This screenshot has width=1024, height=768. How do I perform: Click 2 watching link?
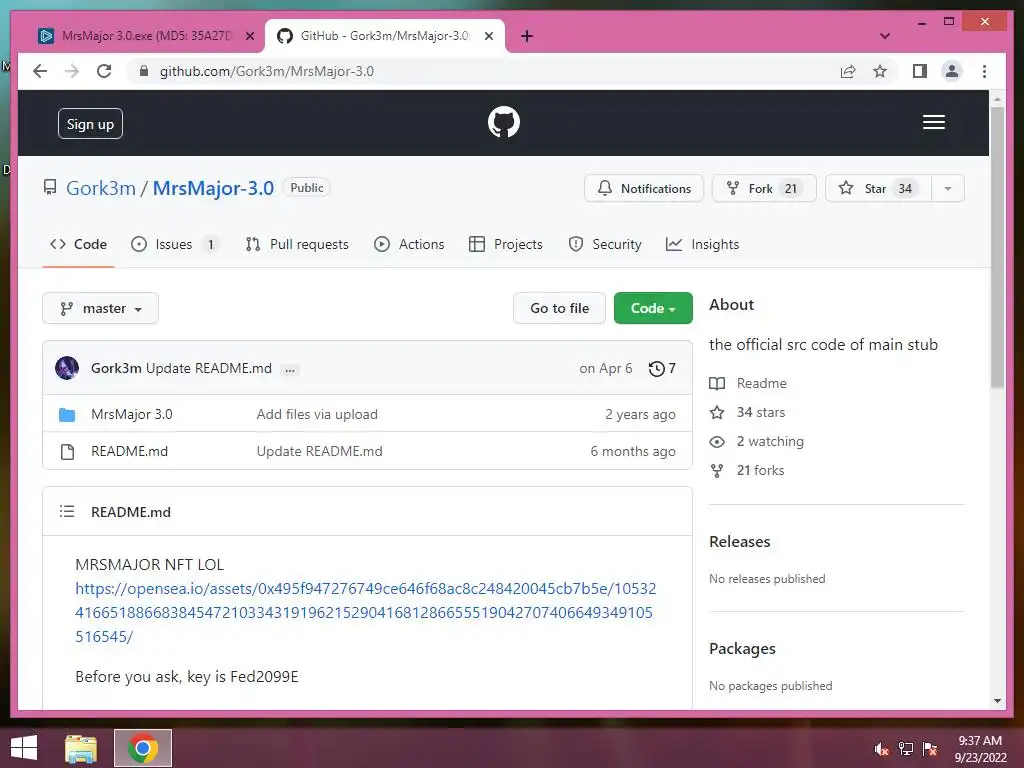[x=757, y=441]
